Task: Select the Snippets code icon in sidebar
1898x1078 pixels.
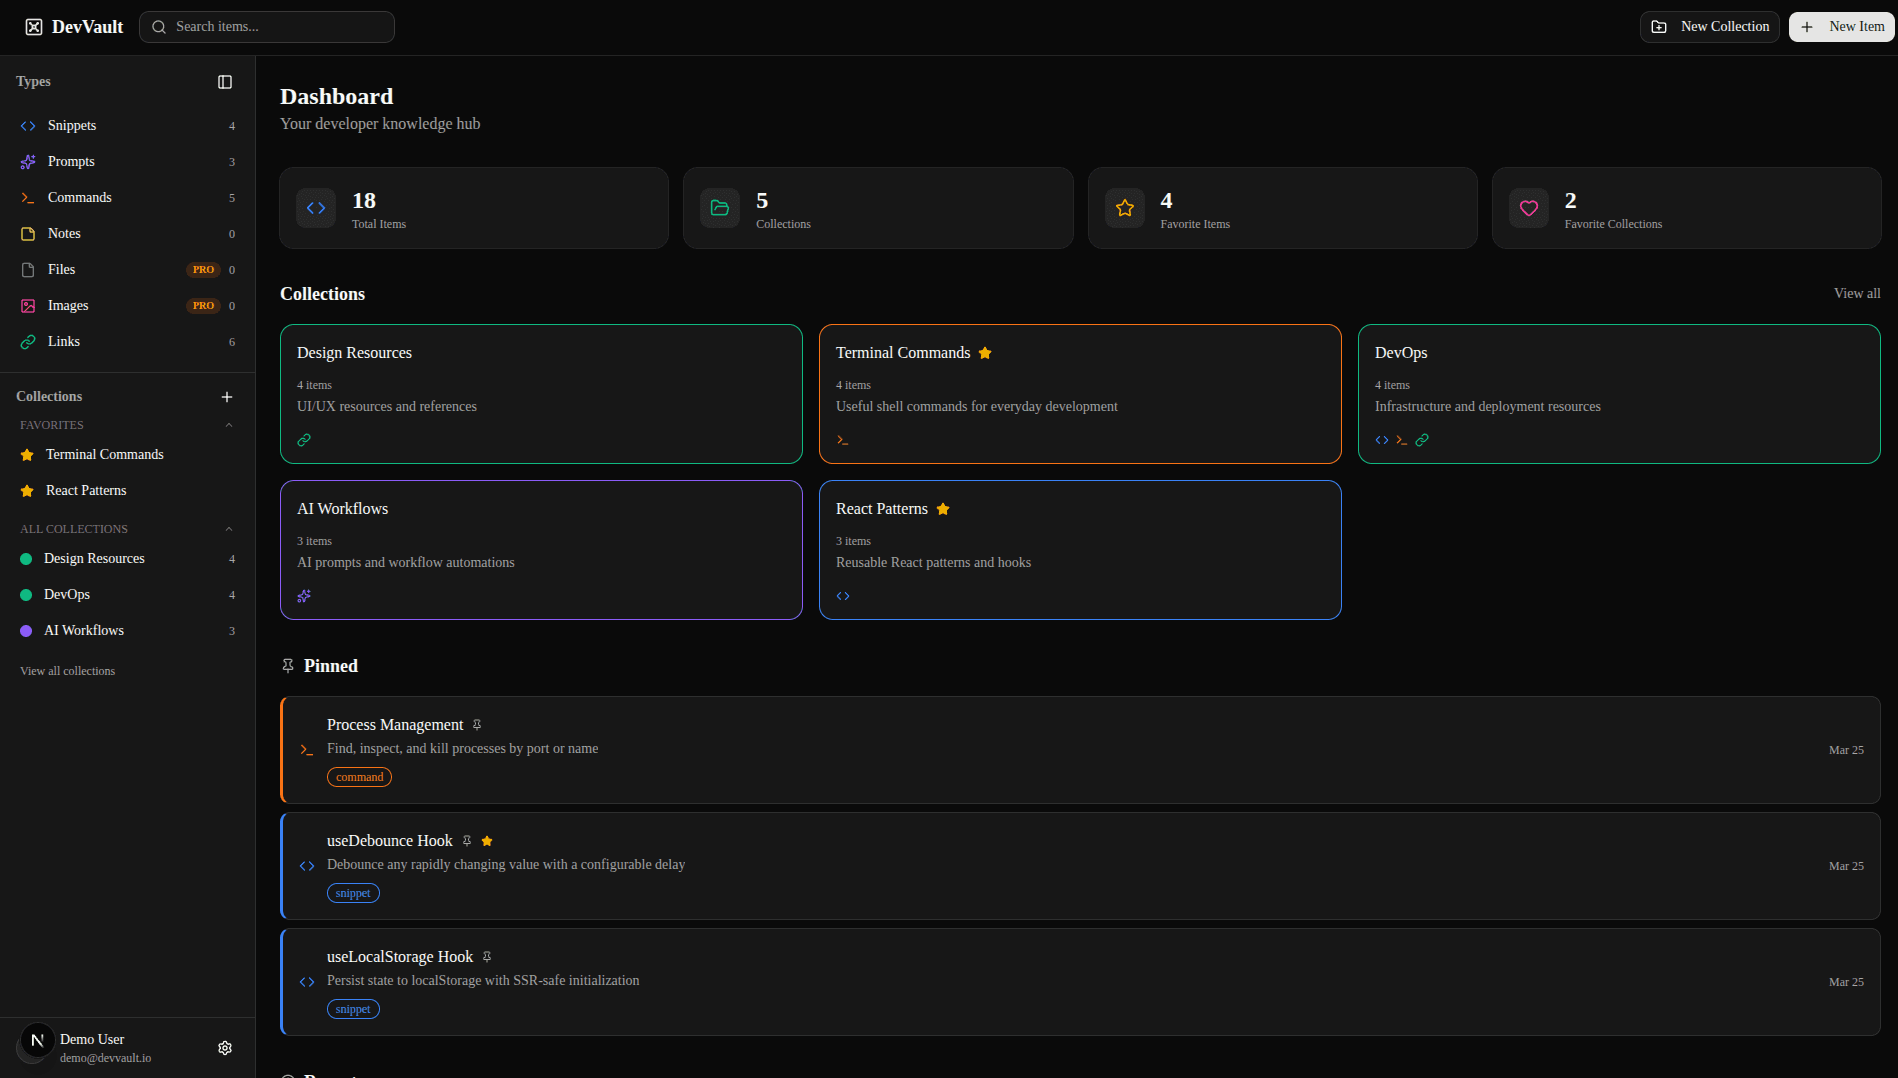Action: click(x=27, y=125)
